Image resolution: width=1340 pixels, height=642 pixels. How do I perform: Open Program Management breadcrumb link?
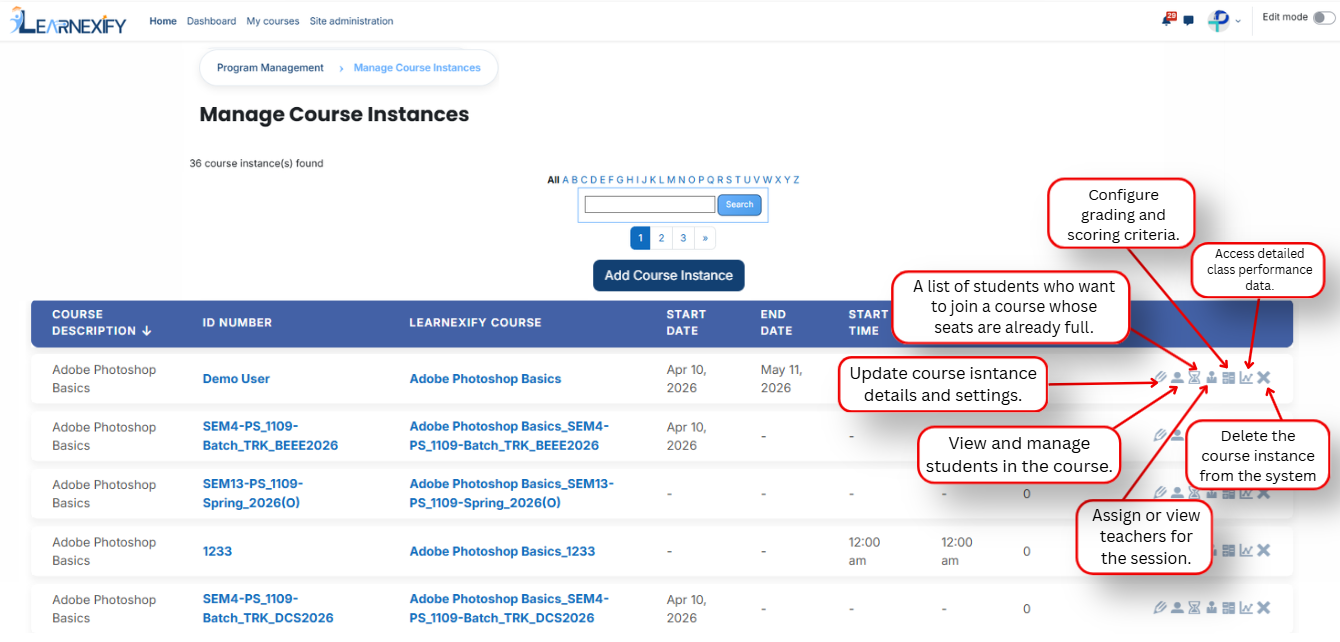point(270,68)
